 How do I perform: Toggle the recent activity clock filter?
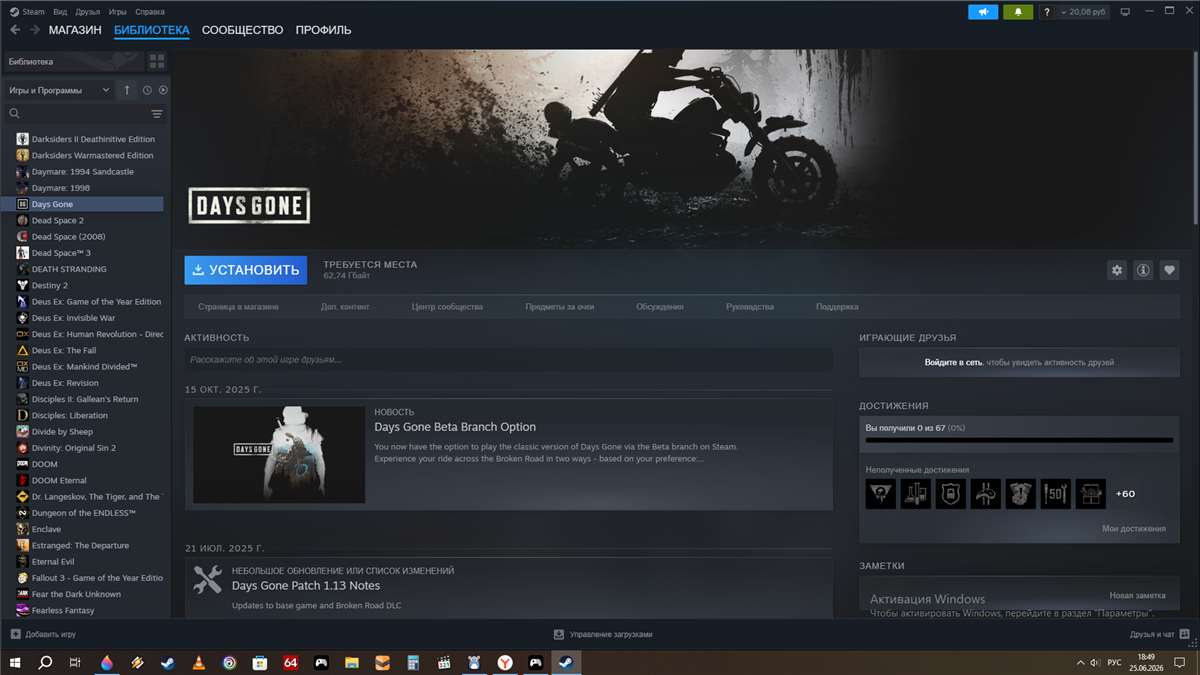(147, 90)
